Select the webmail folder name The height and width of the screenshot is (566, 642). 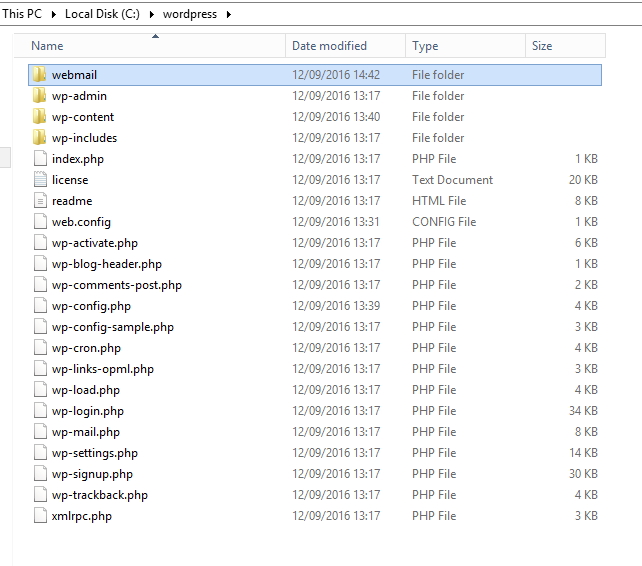pos(74,75)
